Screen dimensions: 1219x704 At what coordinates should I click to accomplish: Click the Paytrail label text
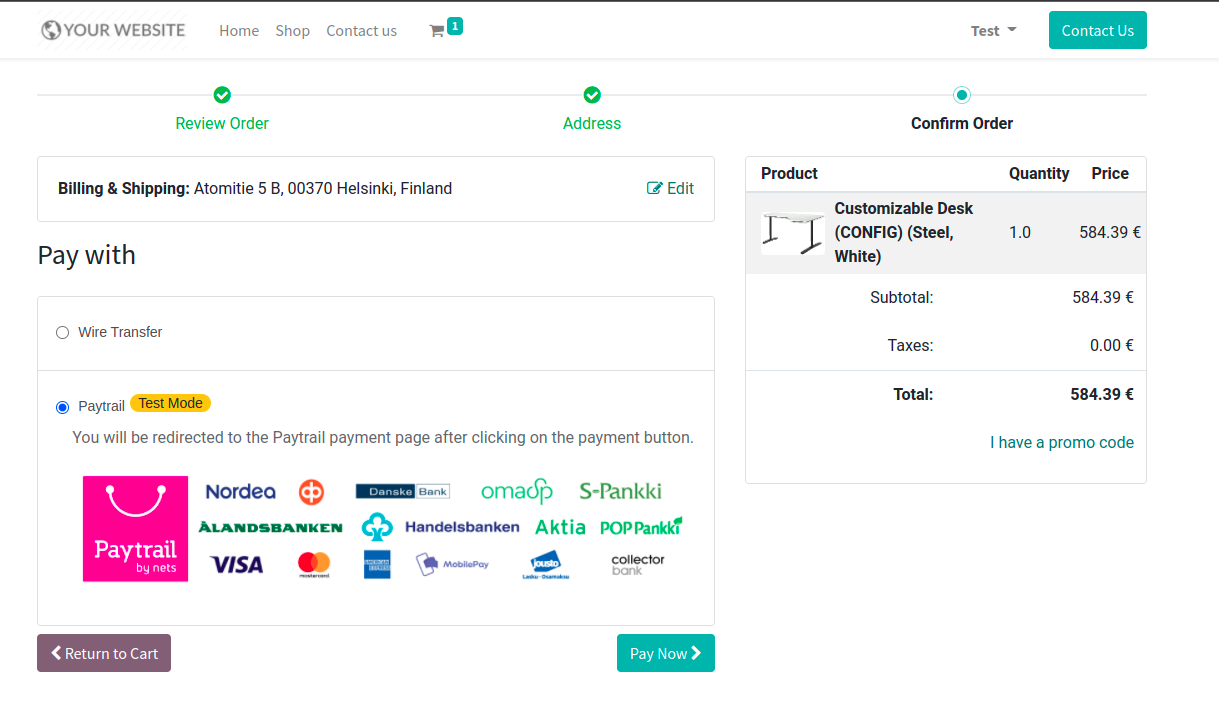click(x=101, y=406)
